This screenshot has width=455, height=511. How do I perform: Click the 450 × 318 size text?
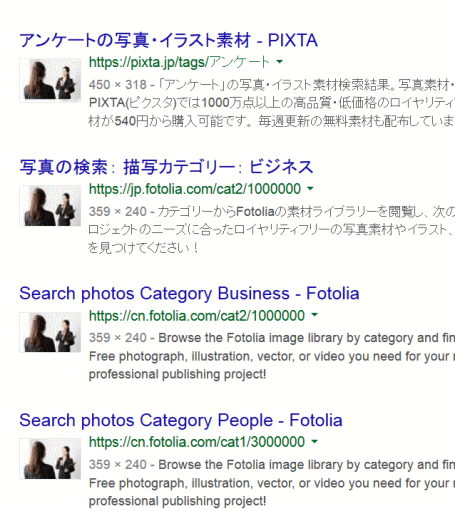[118, 85]
